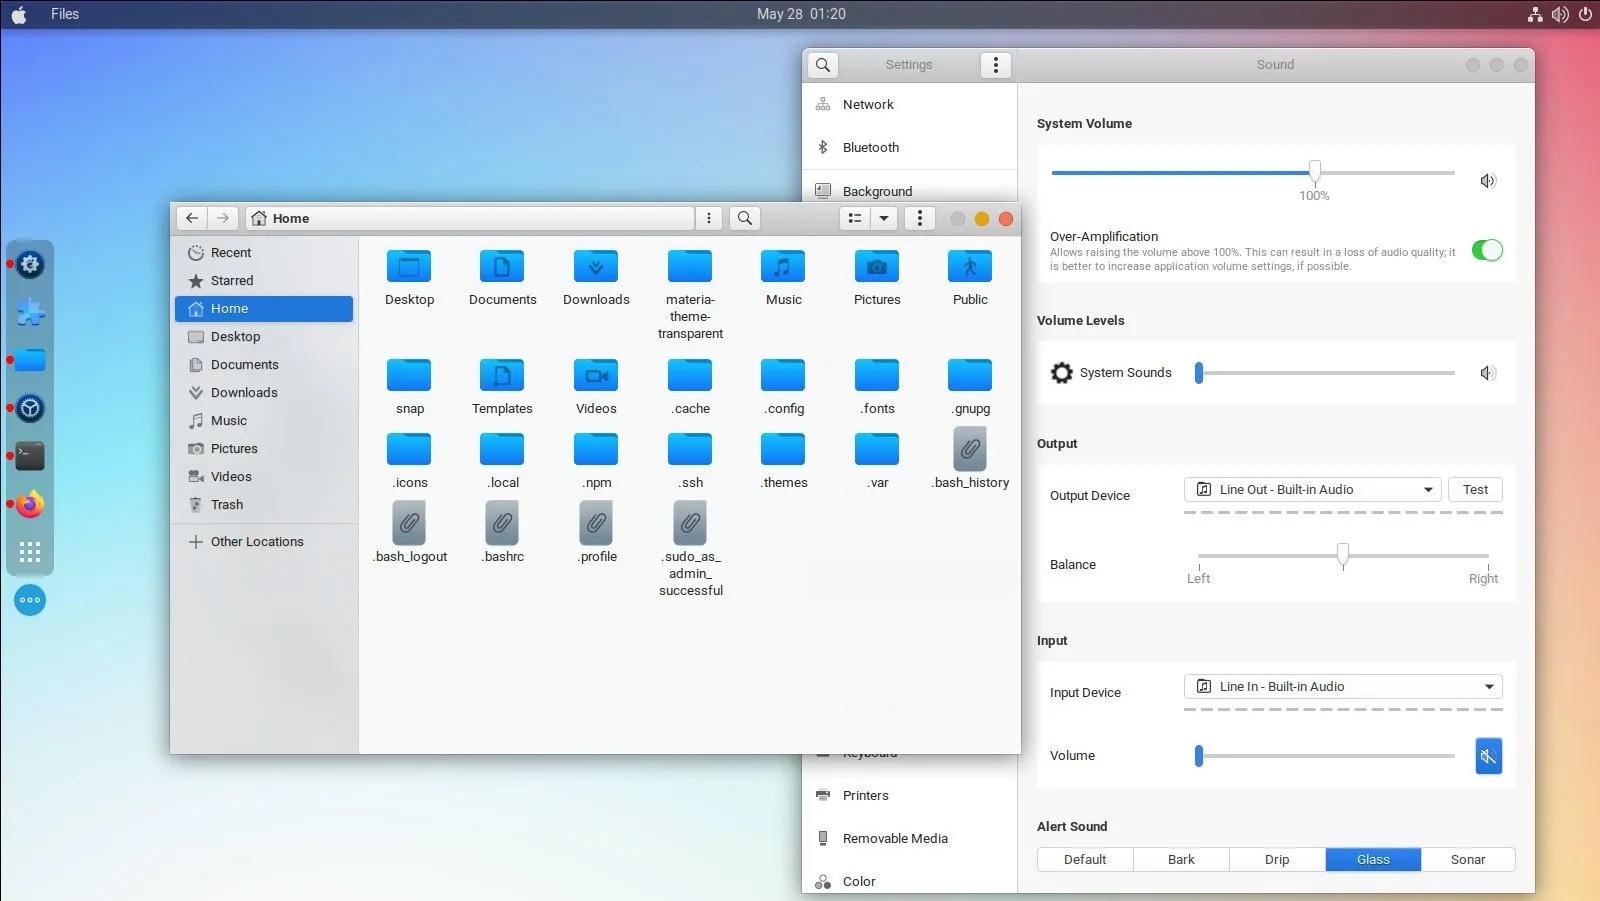Mute System Volume using its speaker icon
This screenshot has width=1600, height=901.
(x=1487, y=181)
